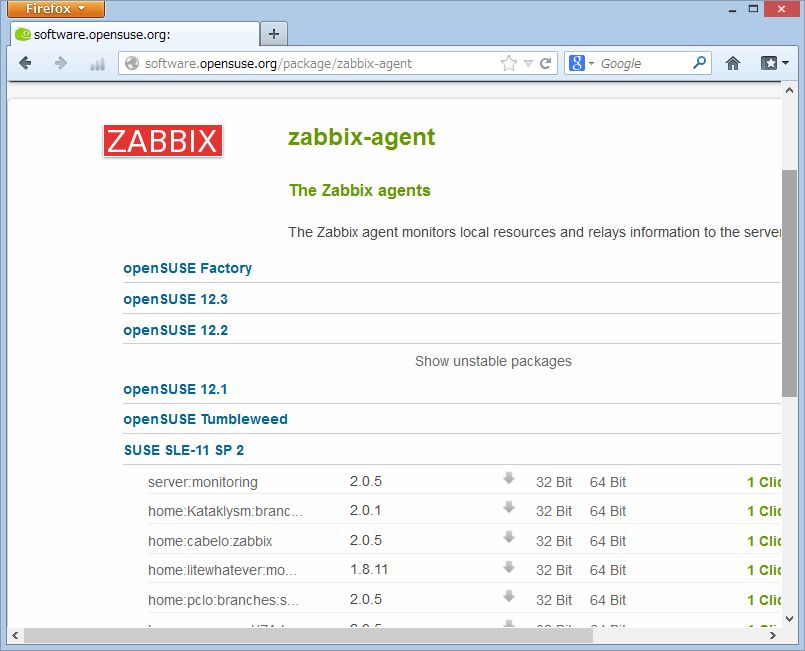Click 1 Click Install for server:monitoring
The image size is (805, 651).
764,482
